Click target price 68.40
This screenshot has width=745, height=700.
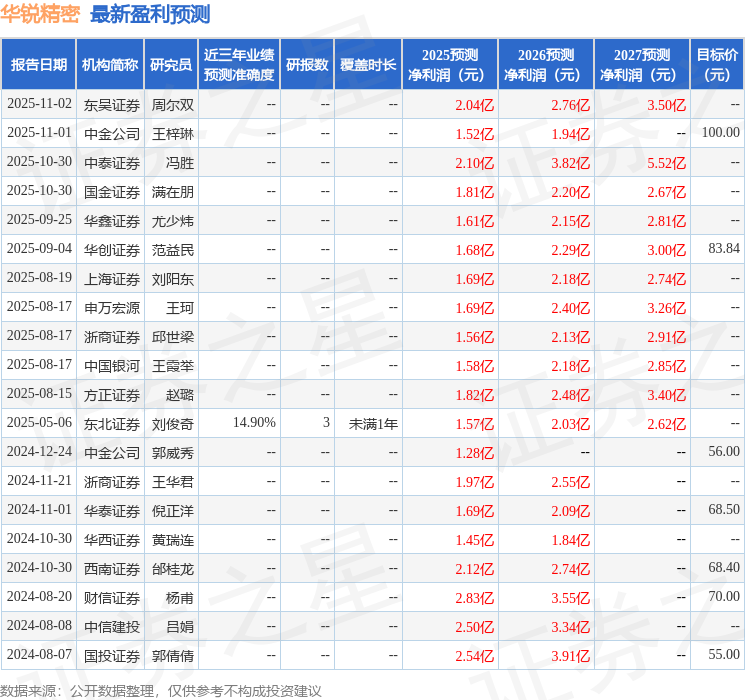pyautogui.click(x=724, y=567)
